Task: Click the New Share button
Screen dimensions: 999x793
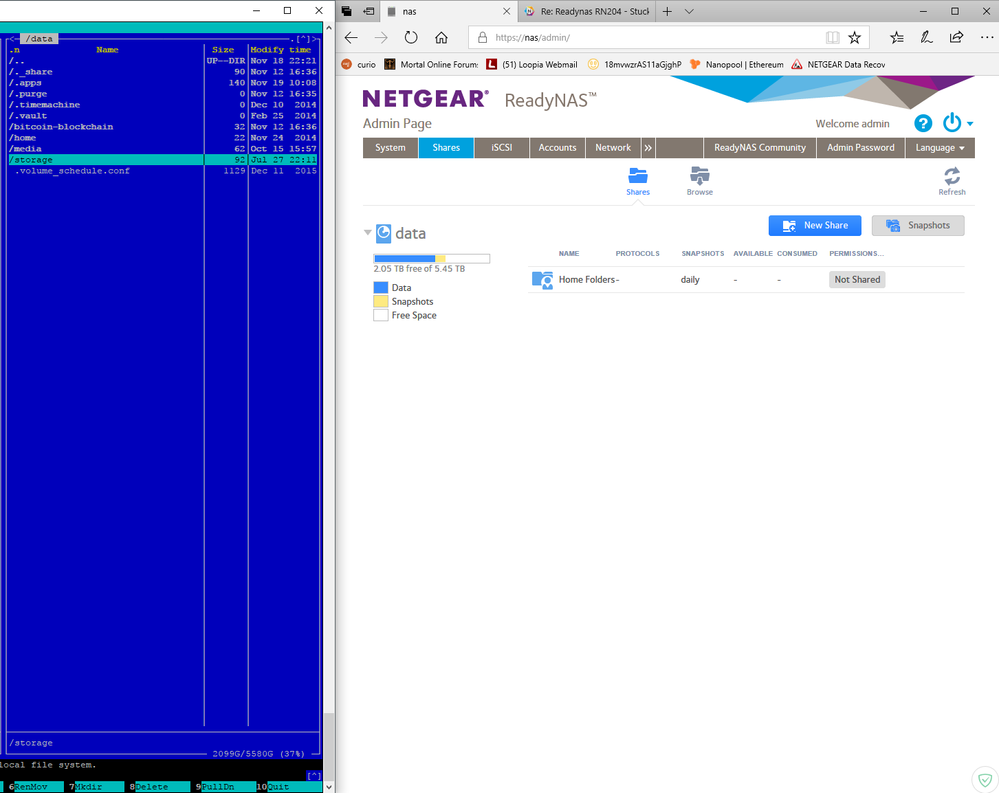Action: point(815,225)
